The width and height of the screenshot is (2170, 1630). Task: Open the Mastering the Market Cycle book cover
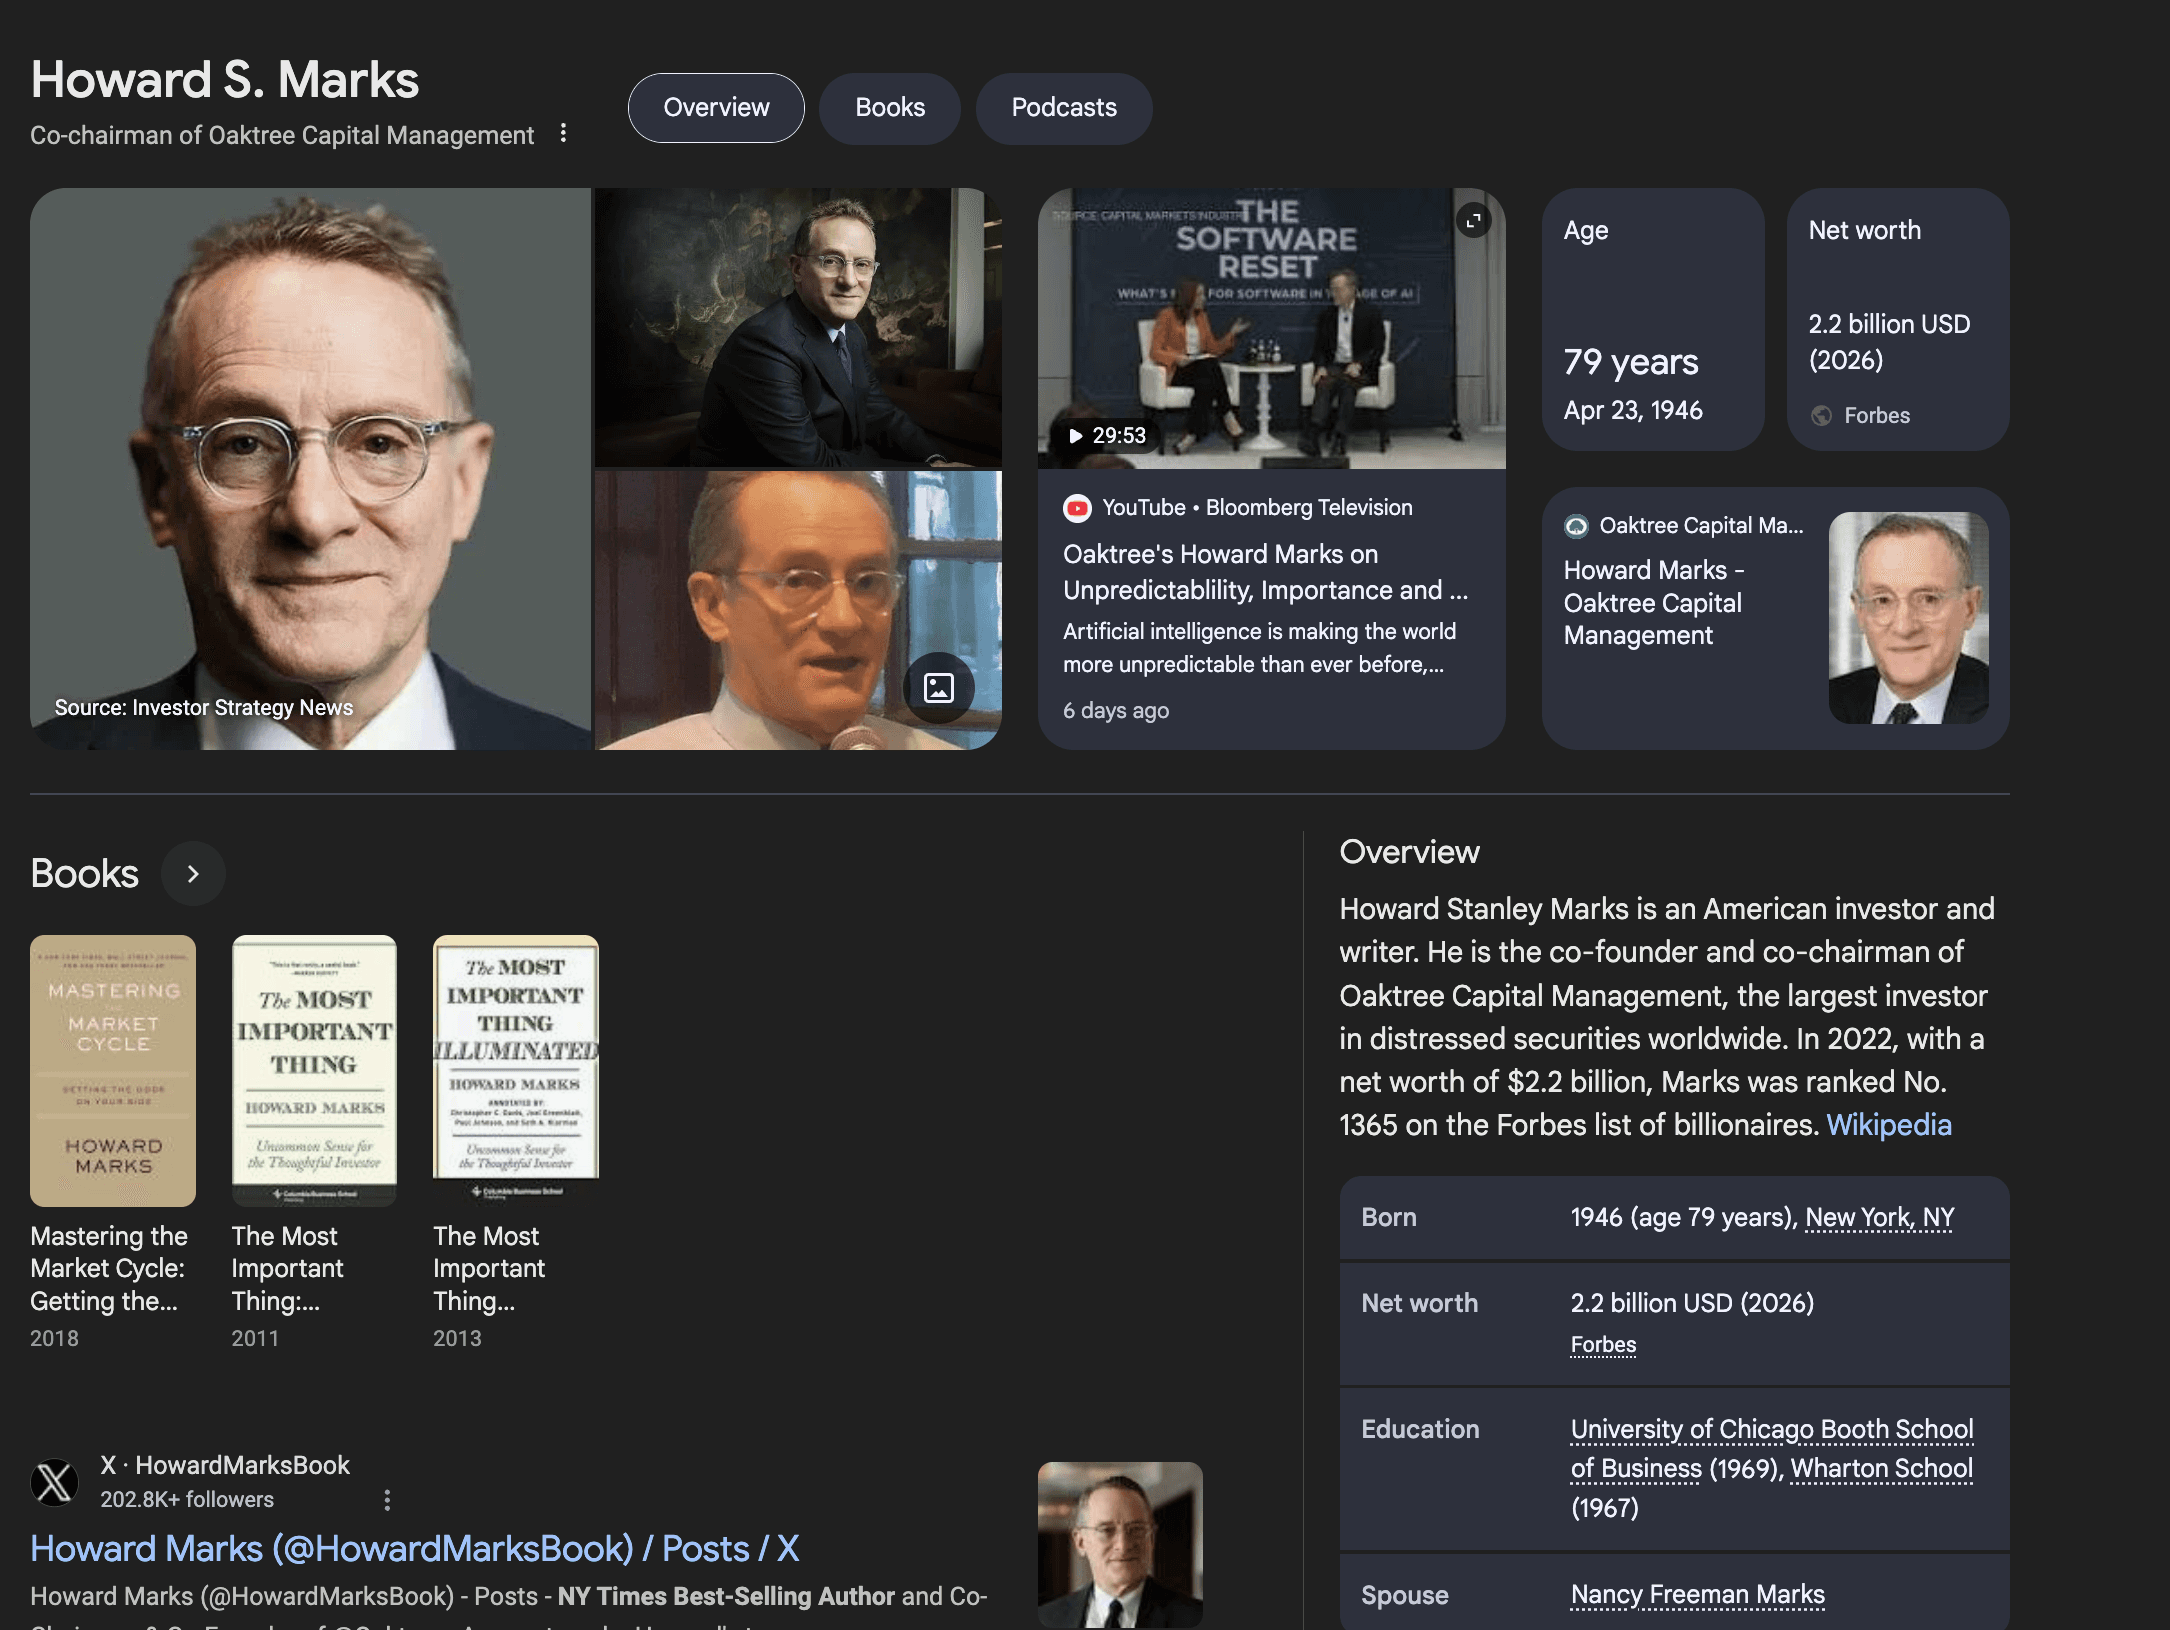113,1070
